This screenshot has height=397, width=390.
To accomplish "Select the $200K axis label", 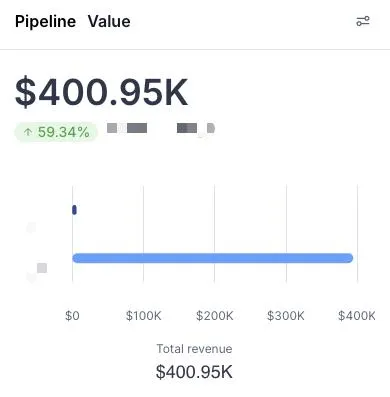I will [x=215, y=315].
